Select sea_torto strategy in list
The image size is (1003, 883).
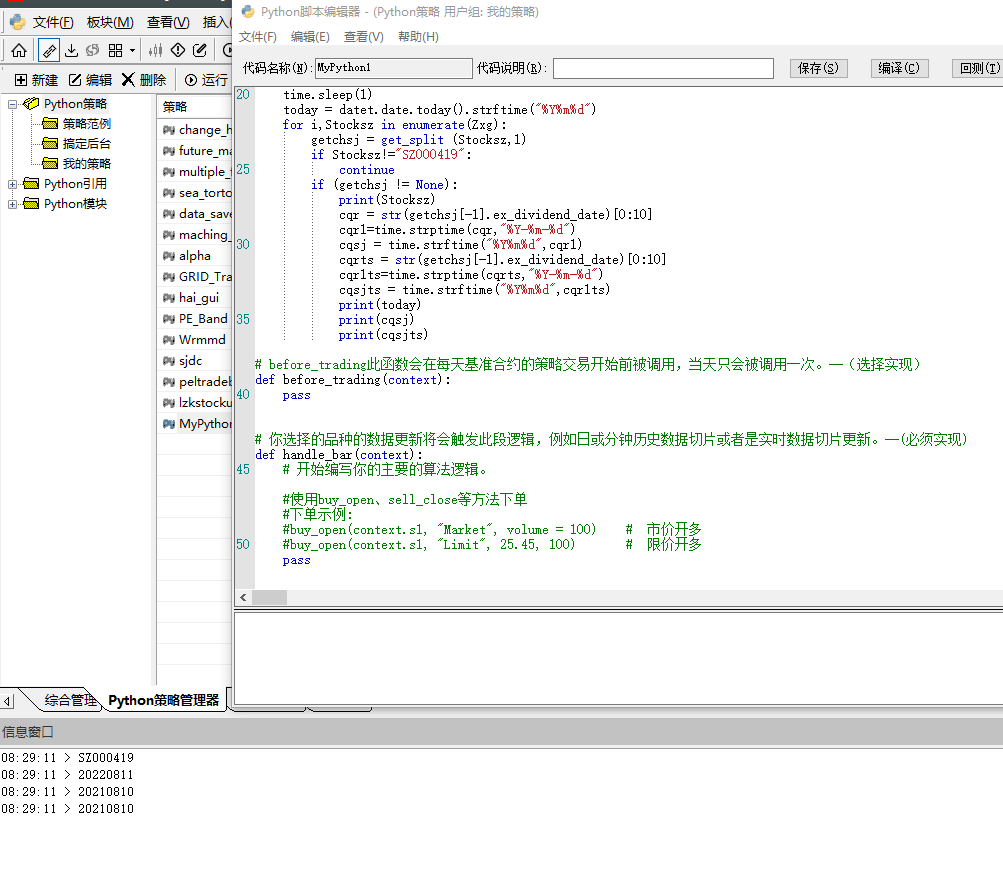click(195, 193)
